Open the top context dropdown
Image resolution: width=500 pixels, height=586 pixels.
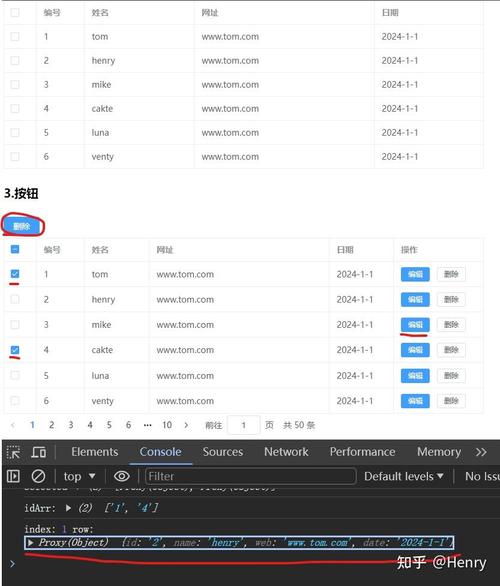point(79,476)
